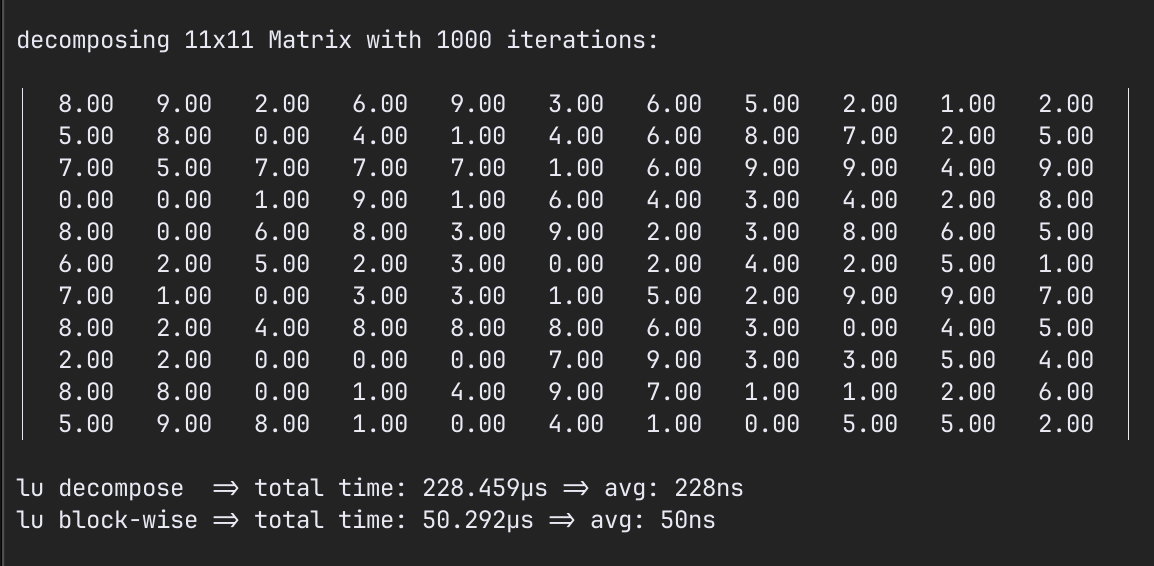Select the 228ns average value

[x=709, y=488]
